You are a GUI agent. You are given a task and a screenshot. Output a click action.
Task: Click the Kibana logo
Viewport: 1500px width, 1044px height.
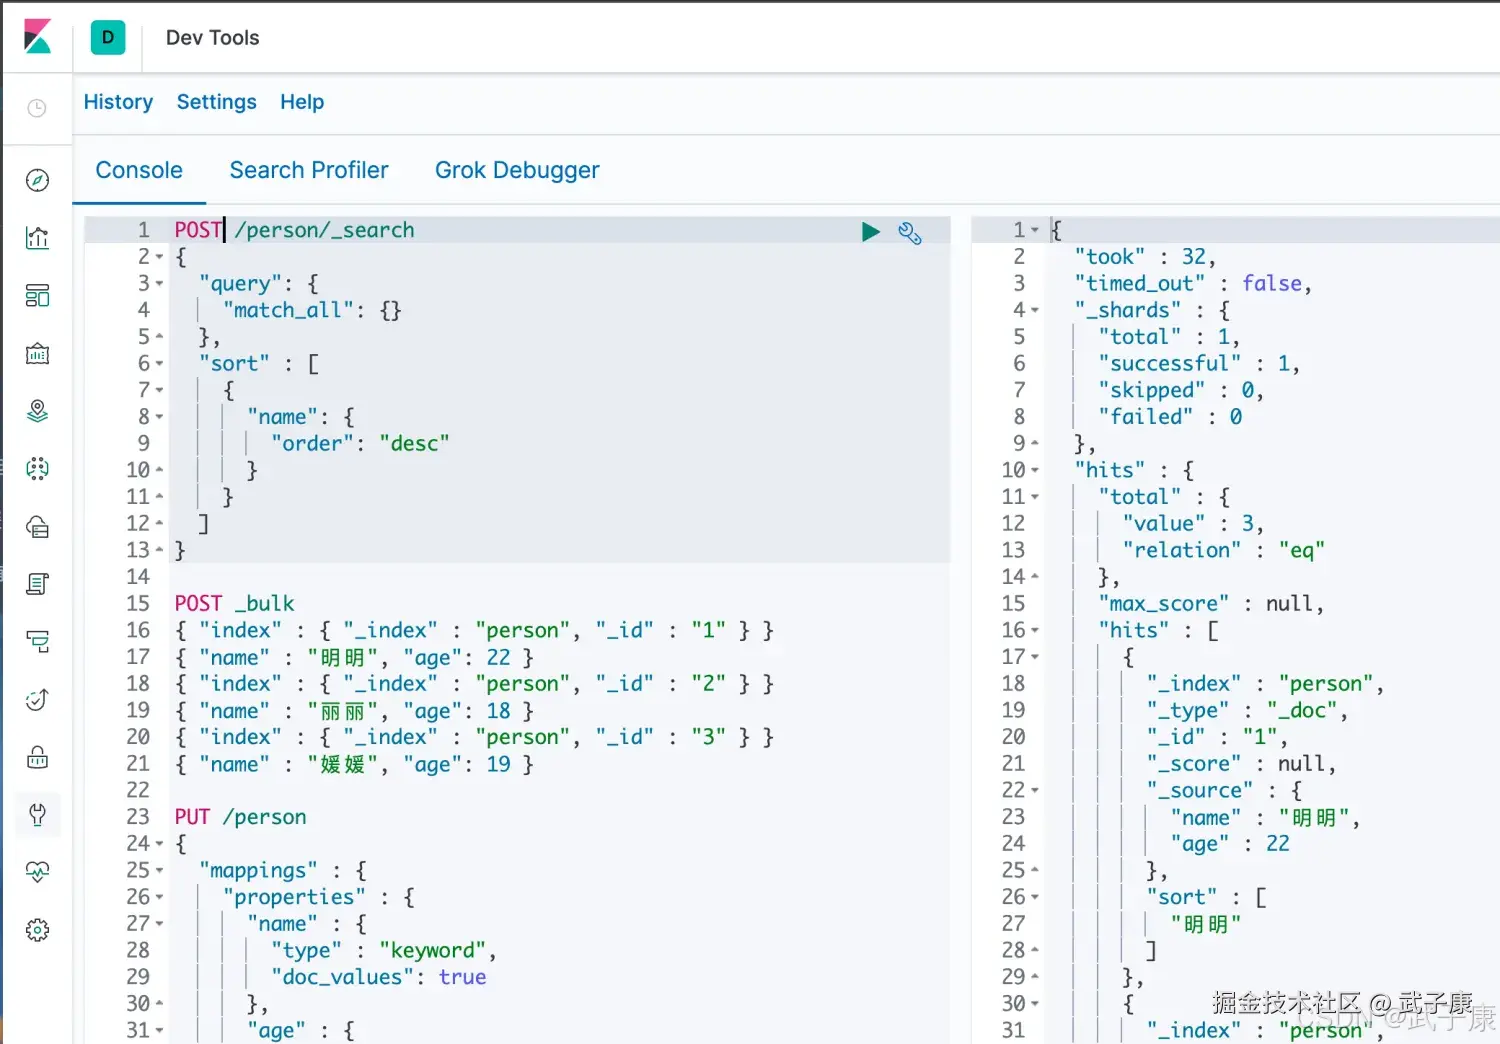click(37, 37)
